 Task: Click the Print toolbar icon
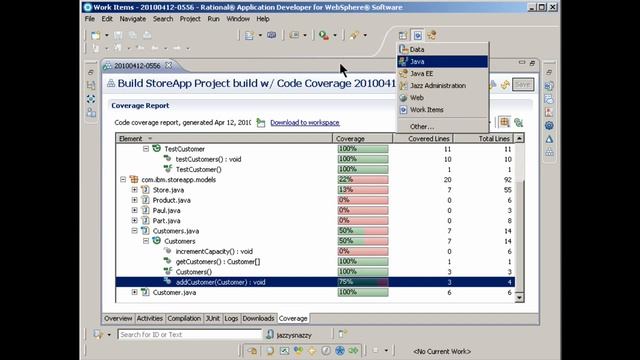pos(147,36)
